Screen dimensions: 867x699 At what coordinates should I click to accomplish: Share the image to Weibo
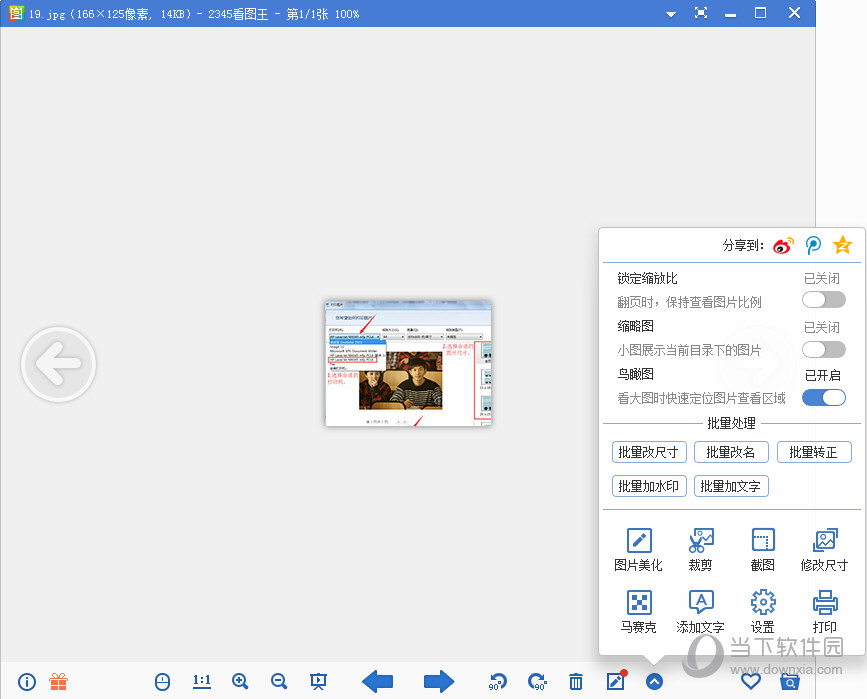(783, 245)
